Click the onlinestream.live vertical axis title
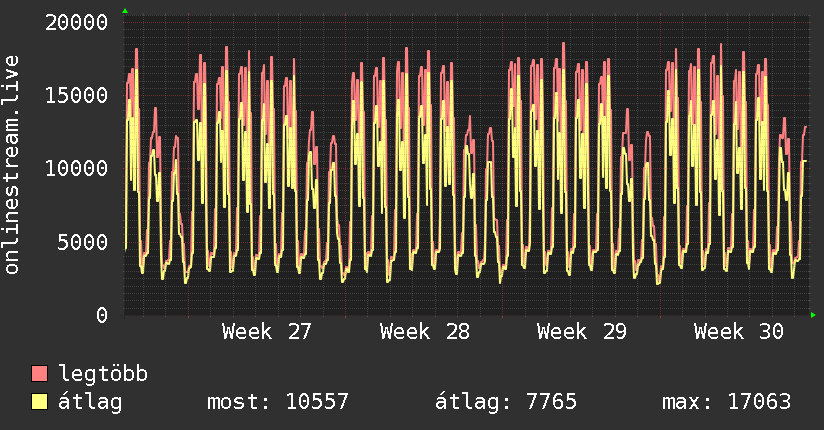824x430 pixels. tap(11, 165)
